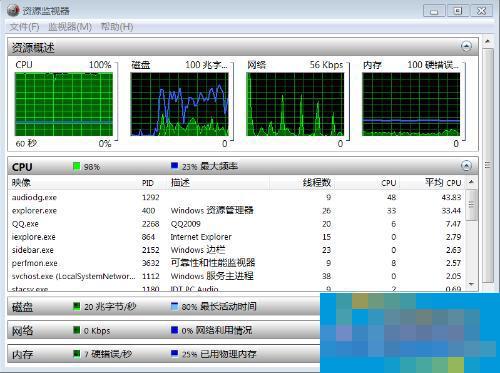Image resolution: width=500 pixels, height=373 pixels.
Task: Click the green 0 Kbps network swatch
Action: pyautogui.click(x=76, y=330)
